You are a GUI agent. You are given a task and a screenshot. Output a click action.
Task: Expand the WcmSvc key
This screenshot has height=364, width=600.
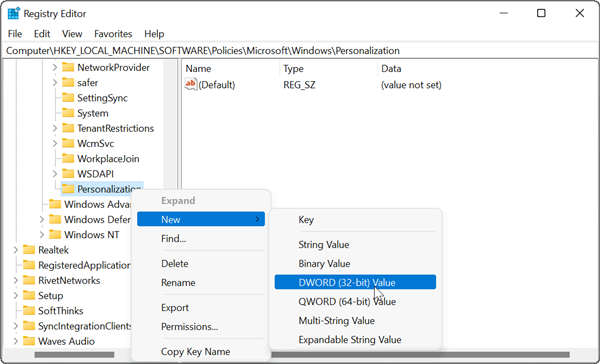(55, 144)
